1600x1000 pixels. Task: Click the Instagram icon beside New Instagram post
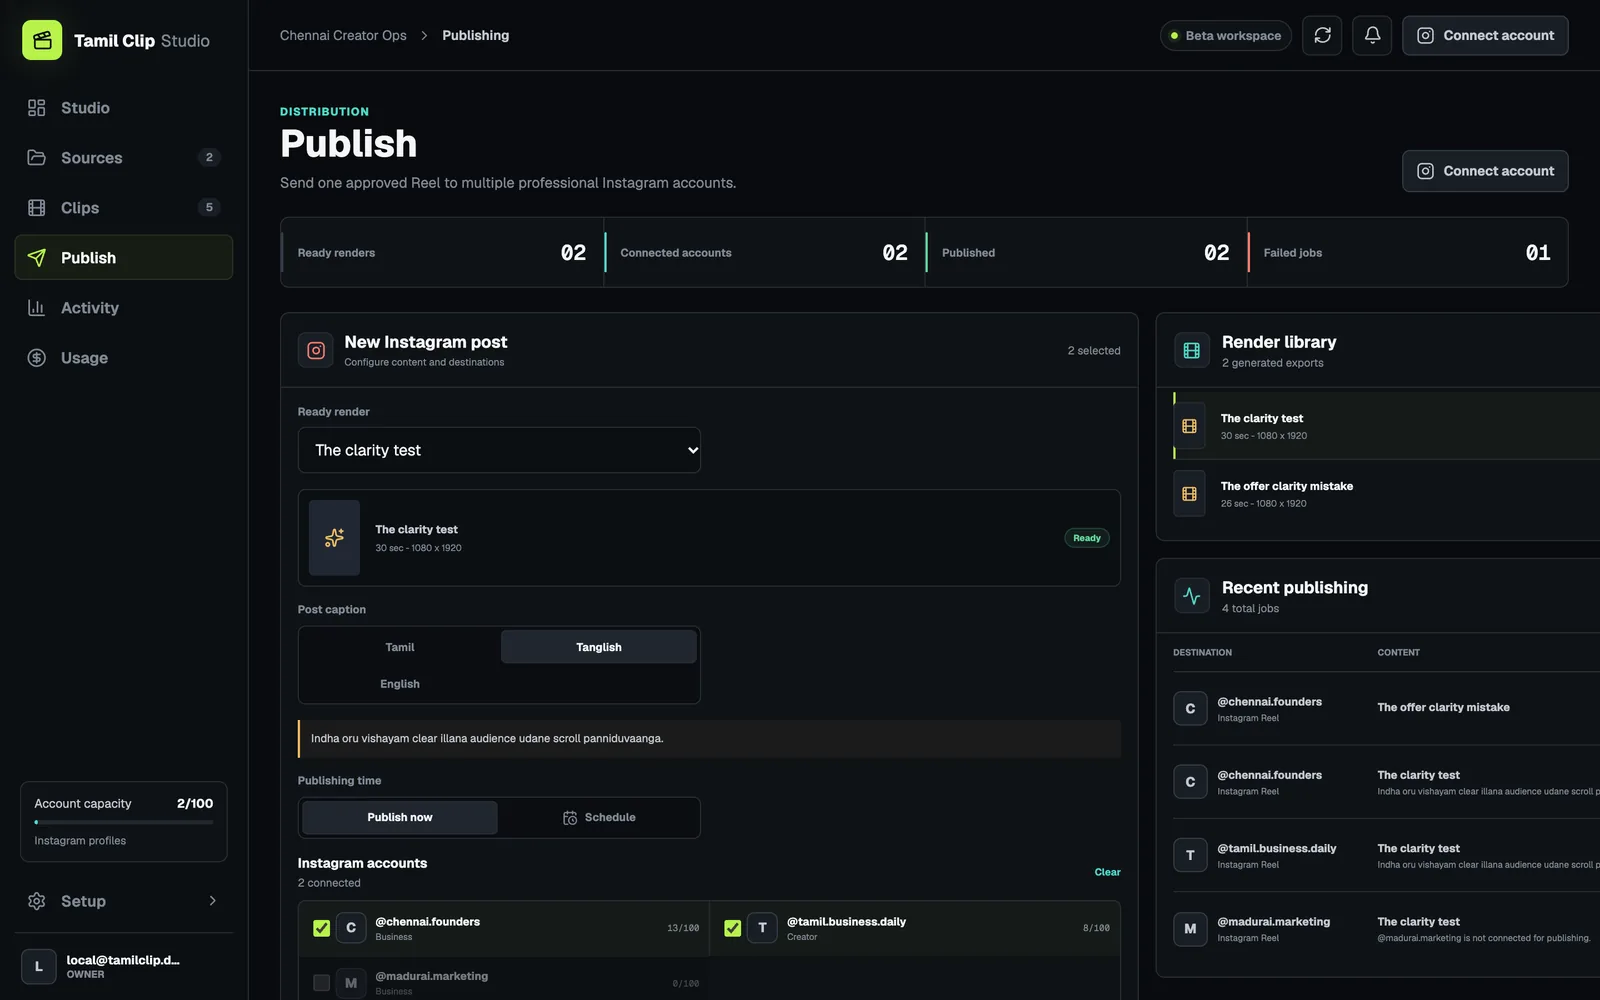coord(316,350)
